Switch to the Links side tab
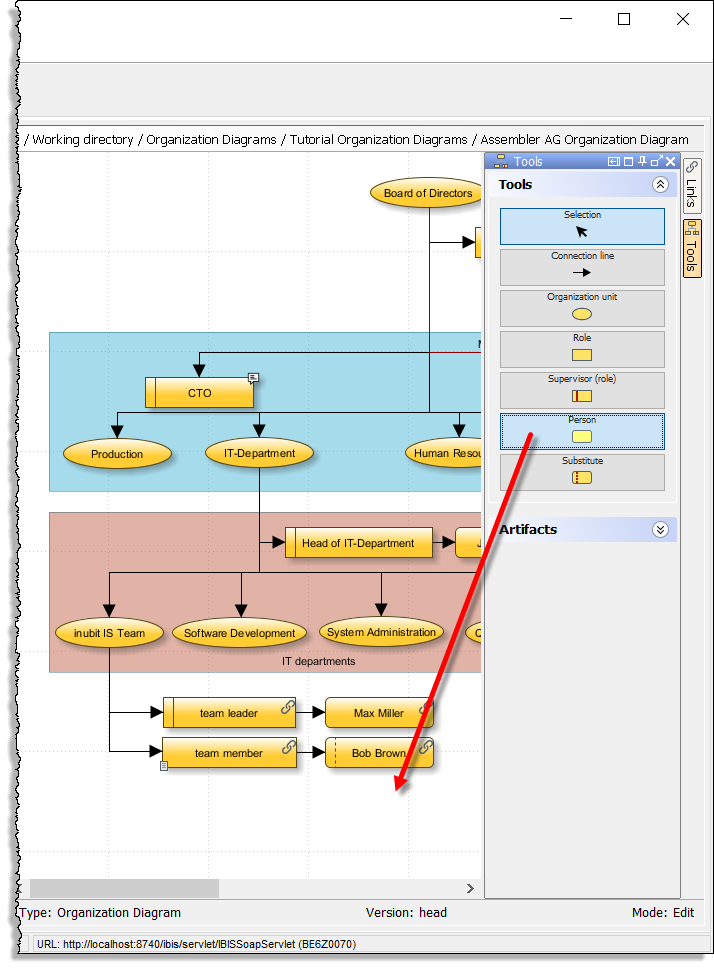The image size is (714, 969). tap(691, 185)
